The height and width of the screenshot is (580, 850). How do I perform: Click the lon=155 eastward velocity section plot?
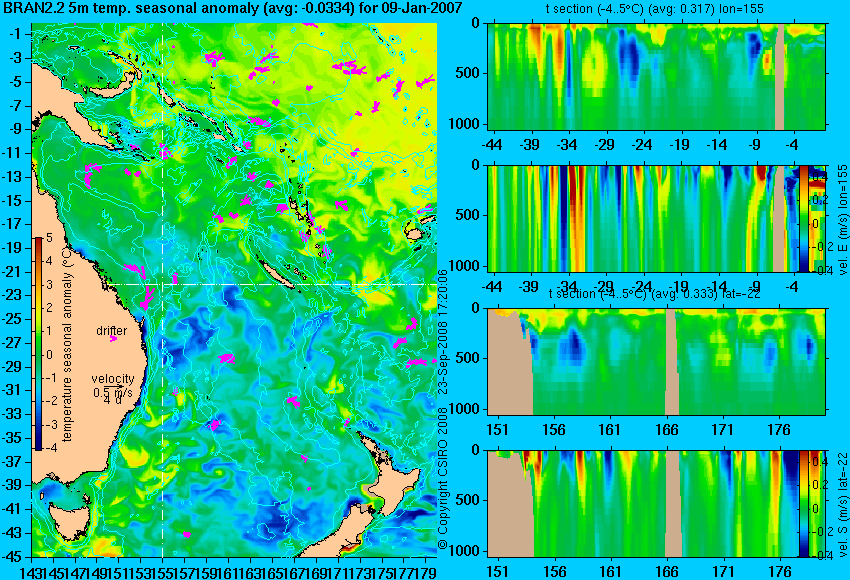coord(656,218)
